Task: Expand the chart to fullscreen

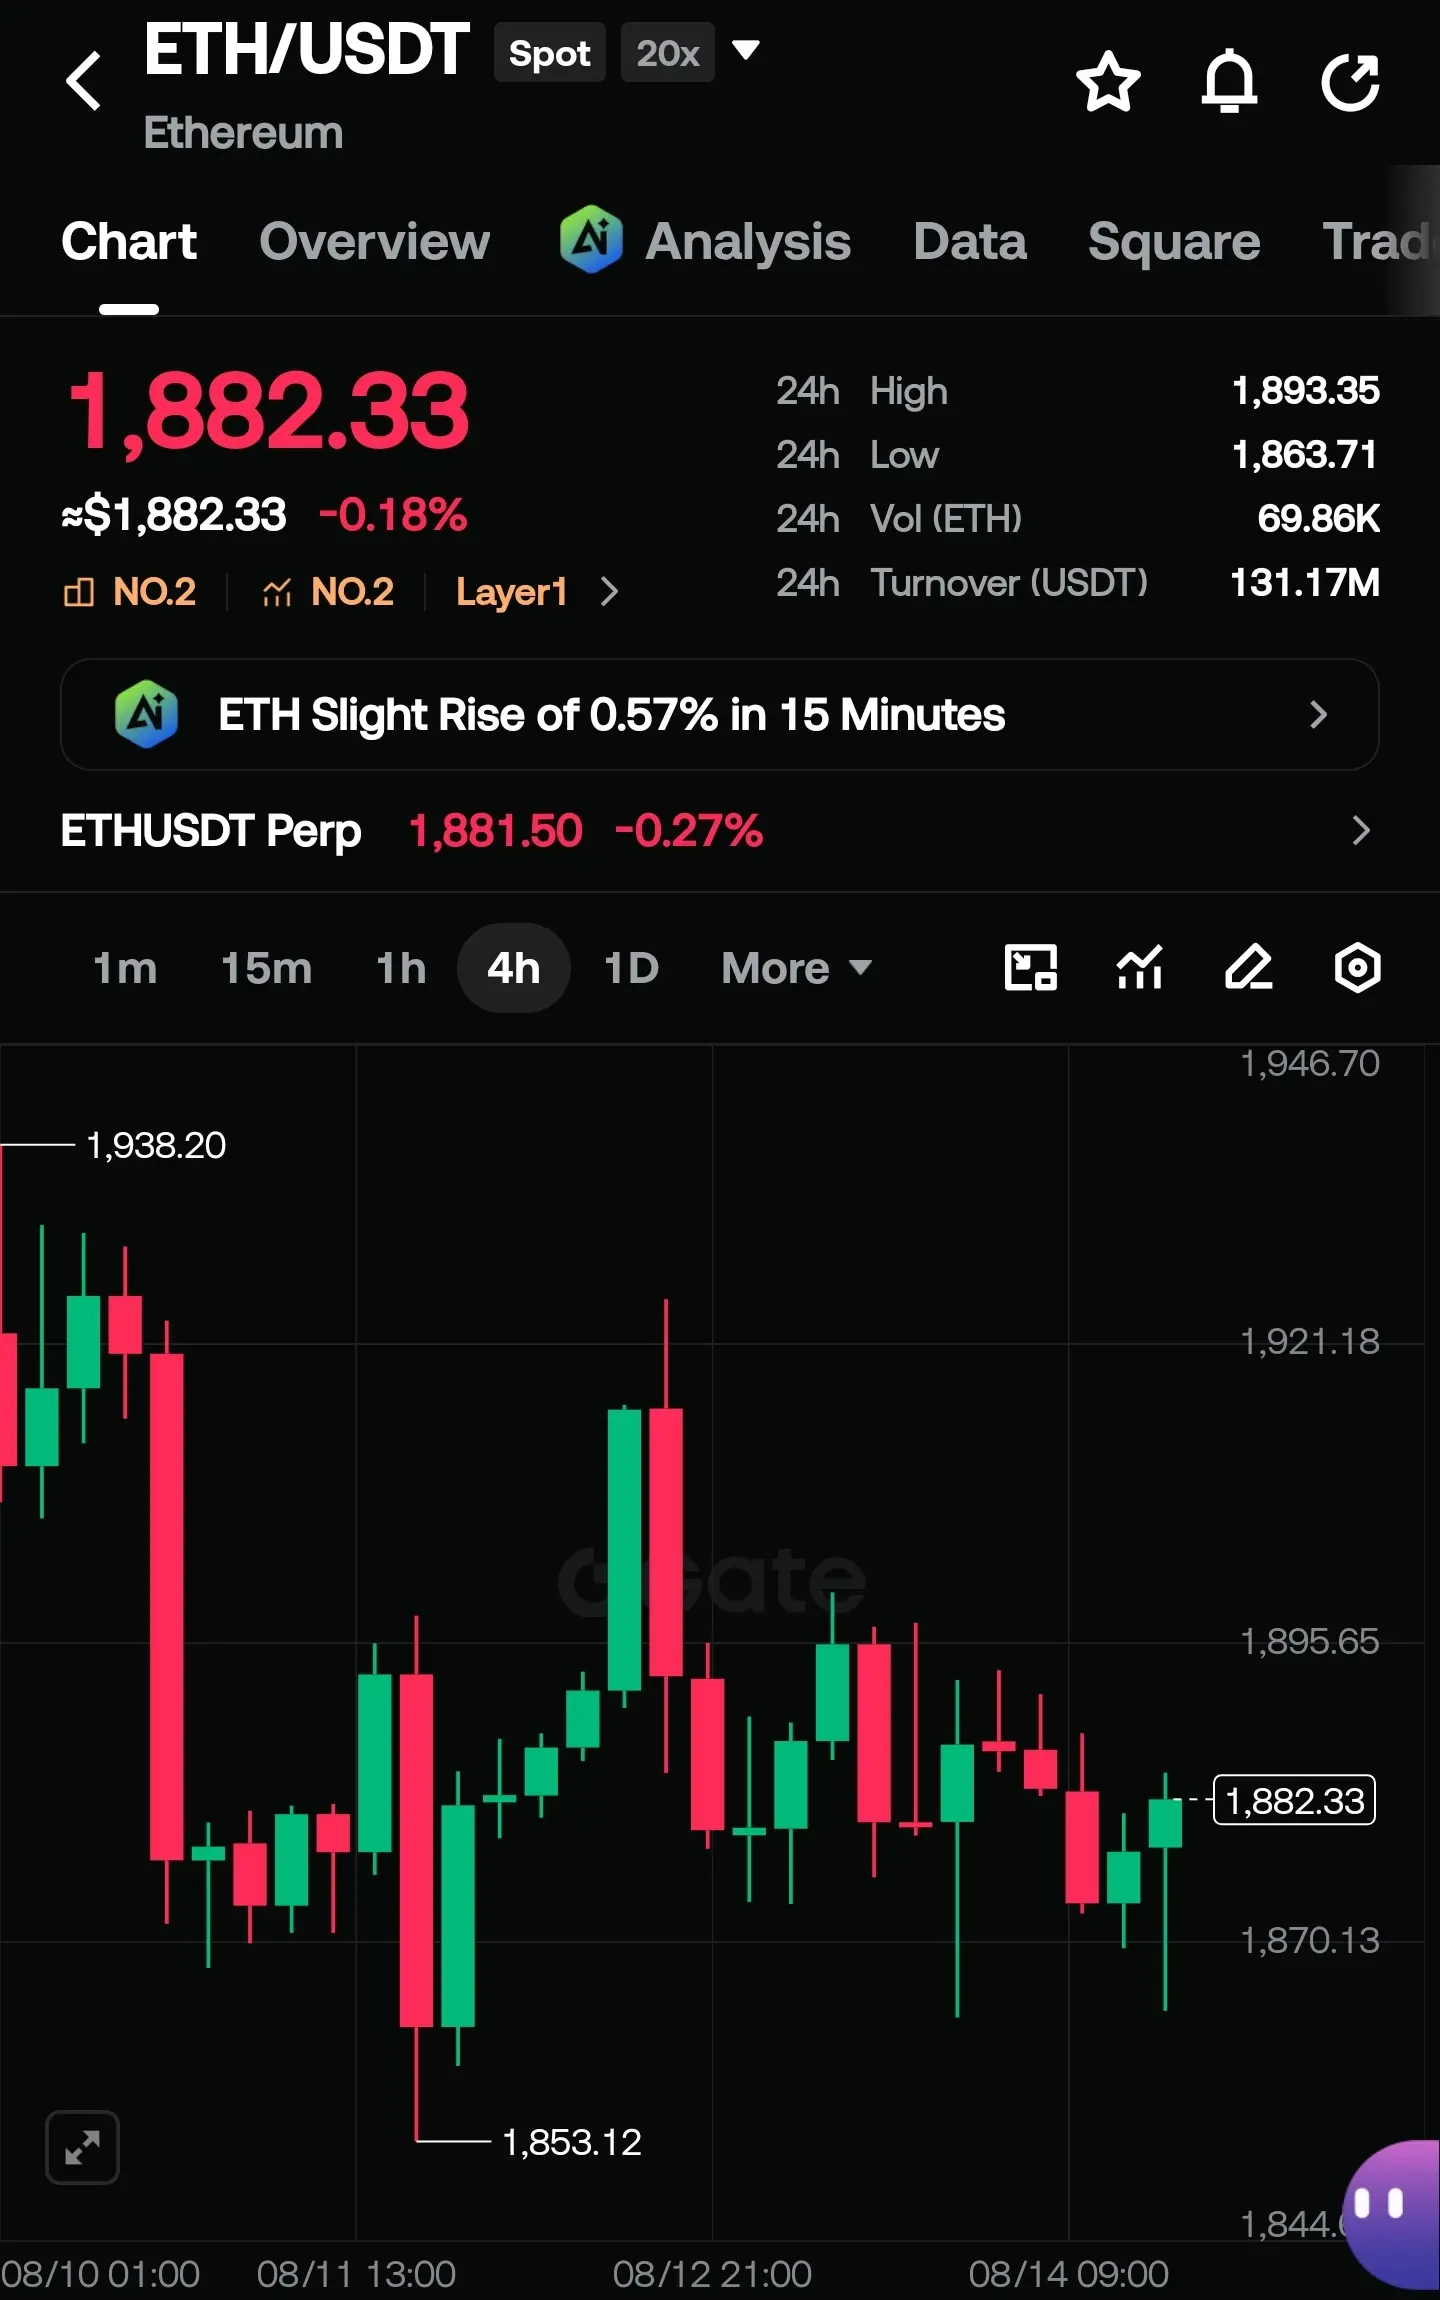Action: pos(82,2147)
